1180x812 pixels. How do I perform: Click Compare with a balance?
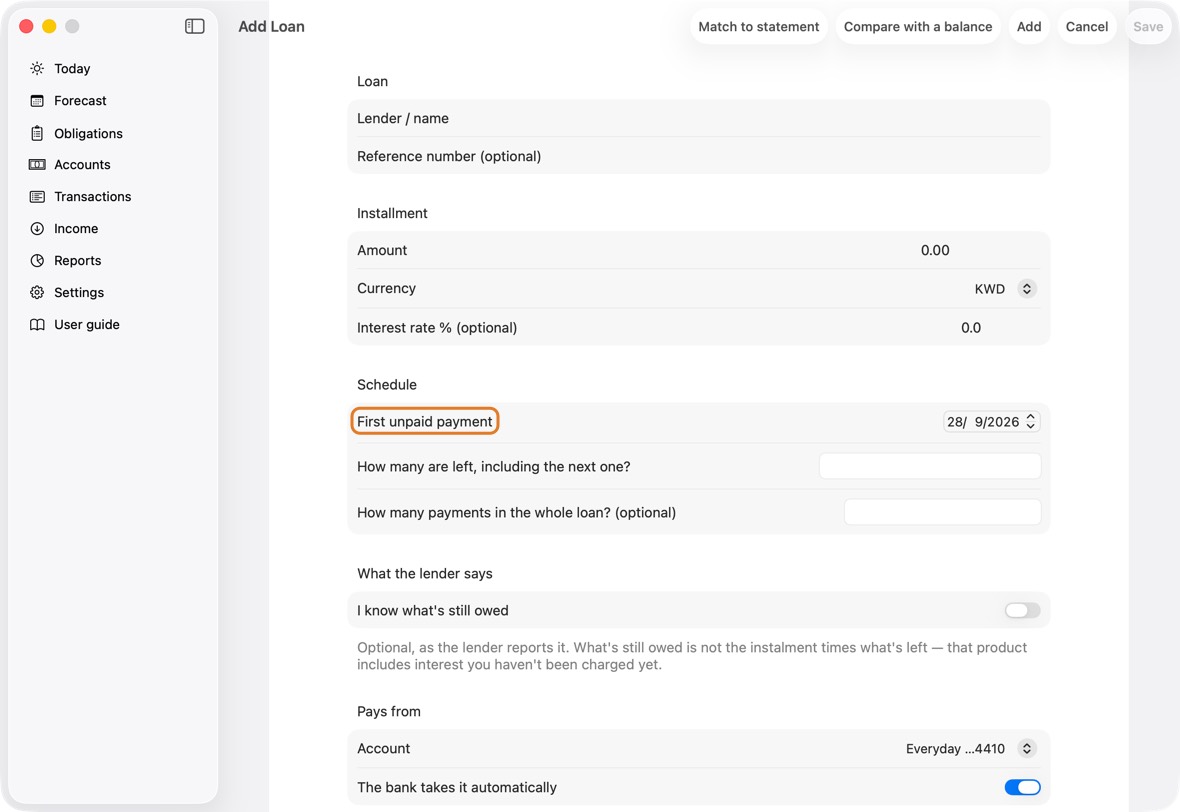(x=917, y=26)
